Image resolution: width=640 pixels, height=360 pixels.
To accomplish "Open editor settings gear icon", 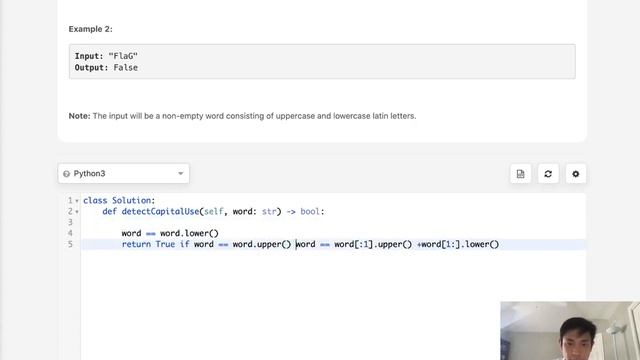I will [576, 174].
